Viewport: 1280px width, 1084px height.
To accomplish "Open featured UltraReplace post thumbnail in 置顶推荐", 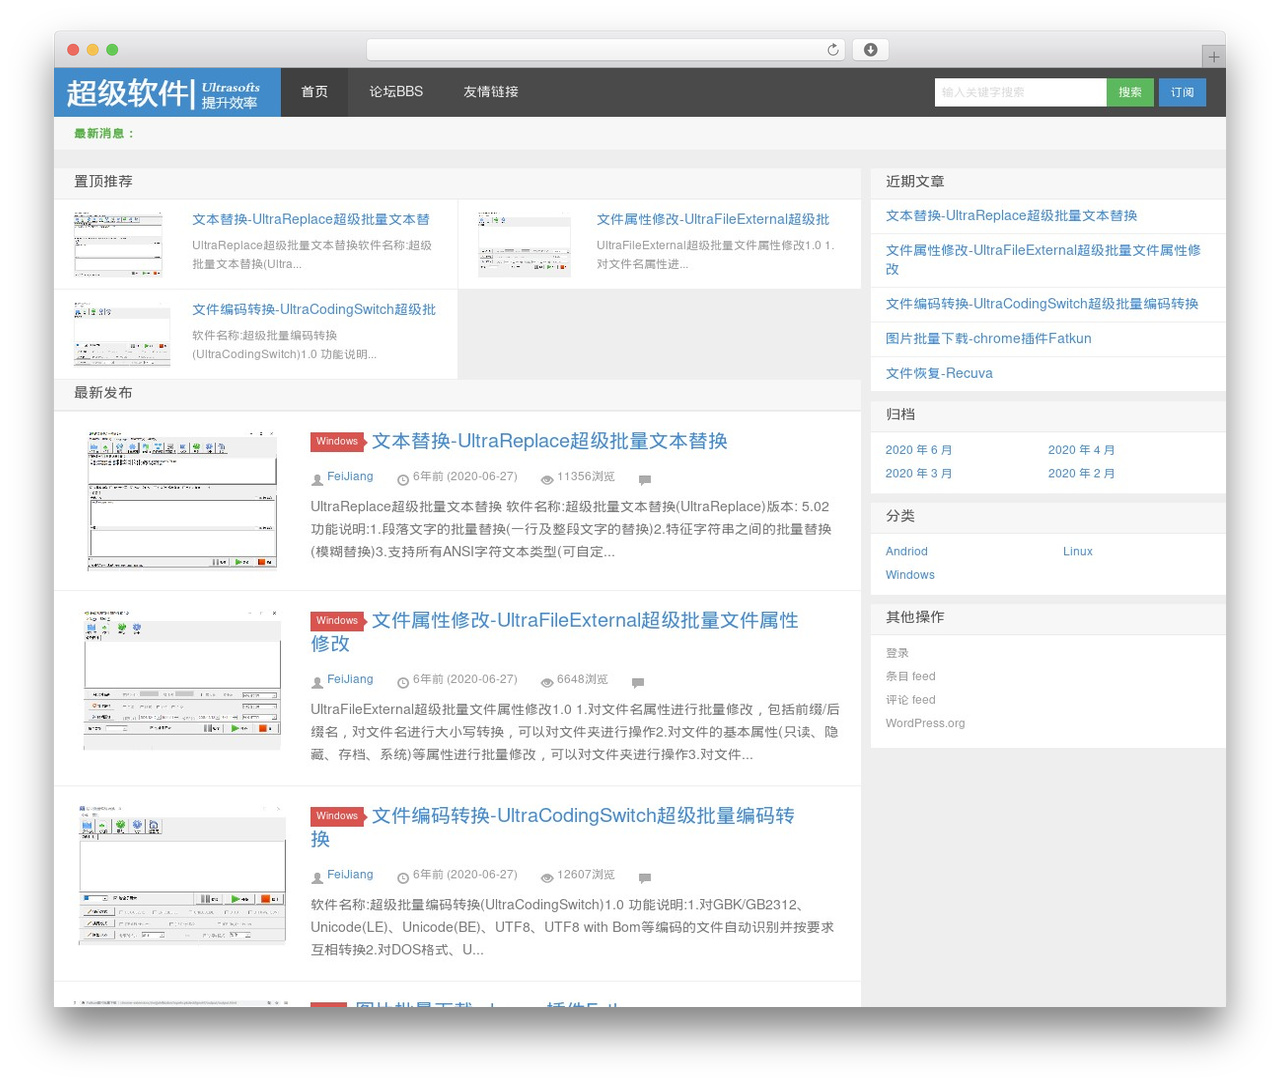I will coord(118,244).
